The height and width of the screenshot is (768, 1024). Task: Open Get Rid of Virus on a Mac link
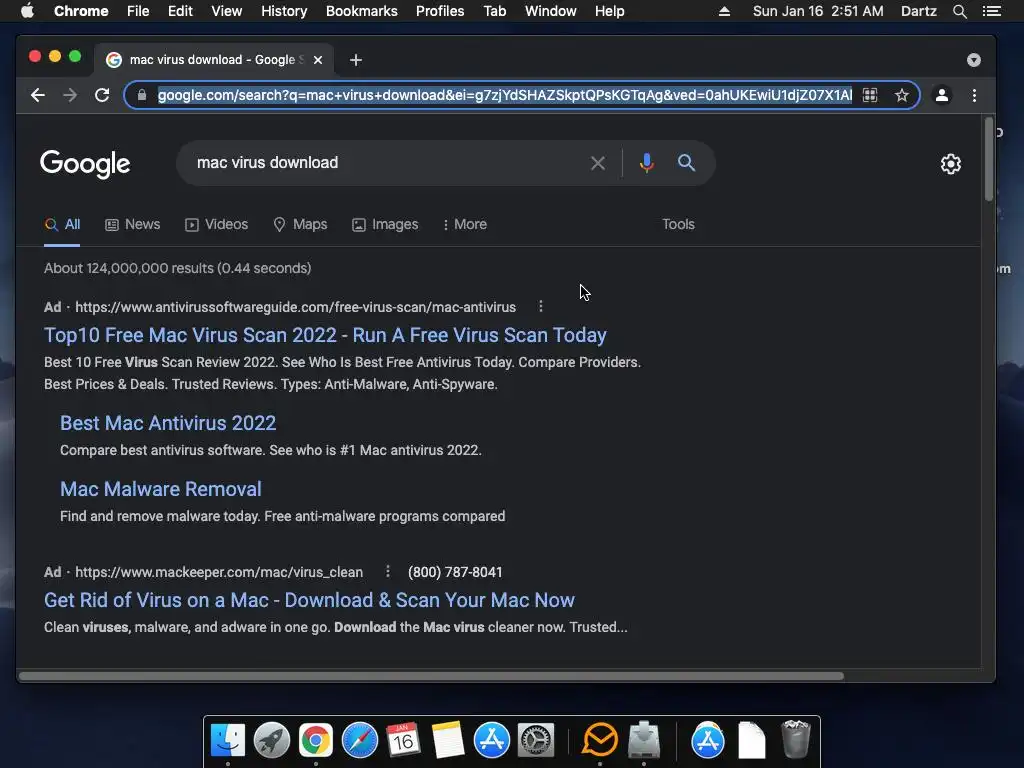tap(310, 600)
